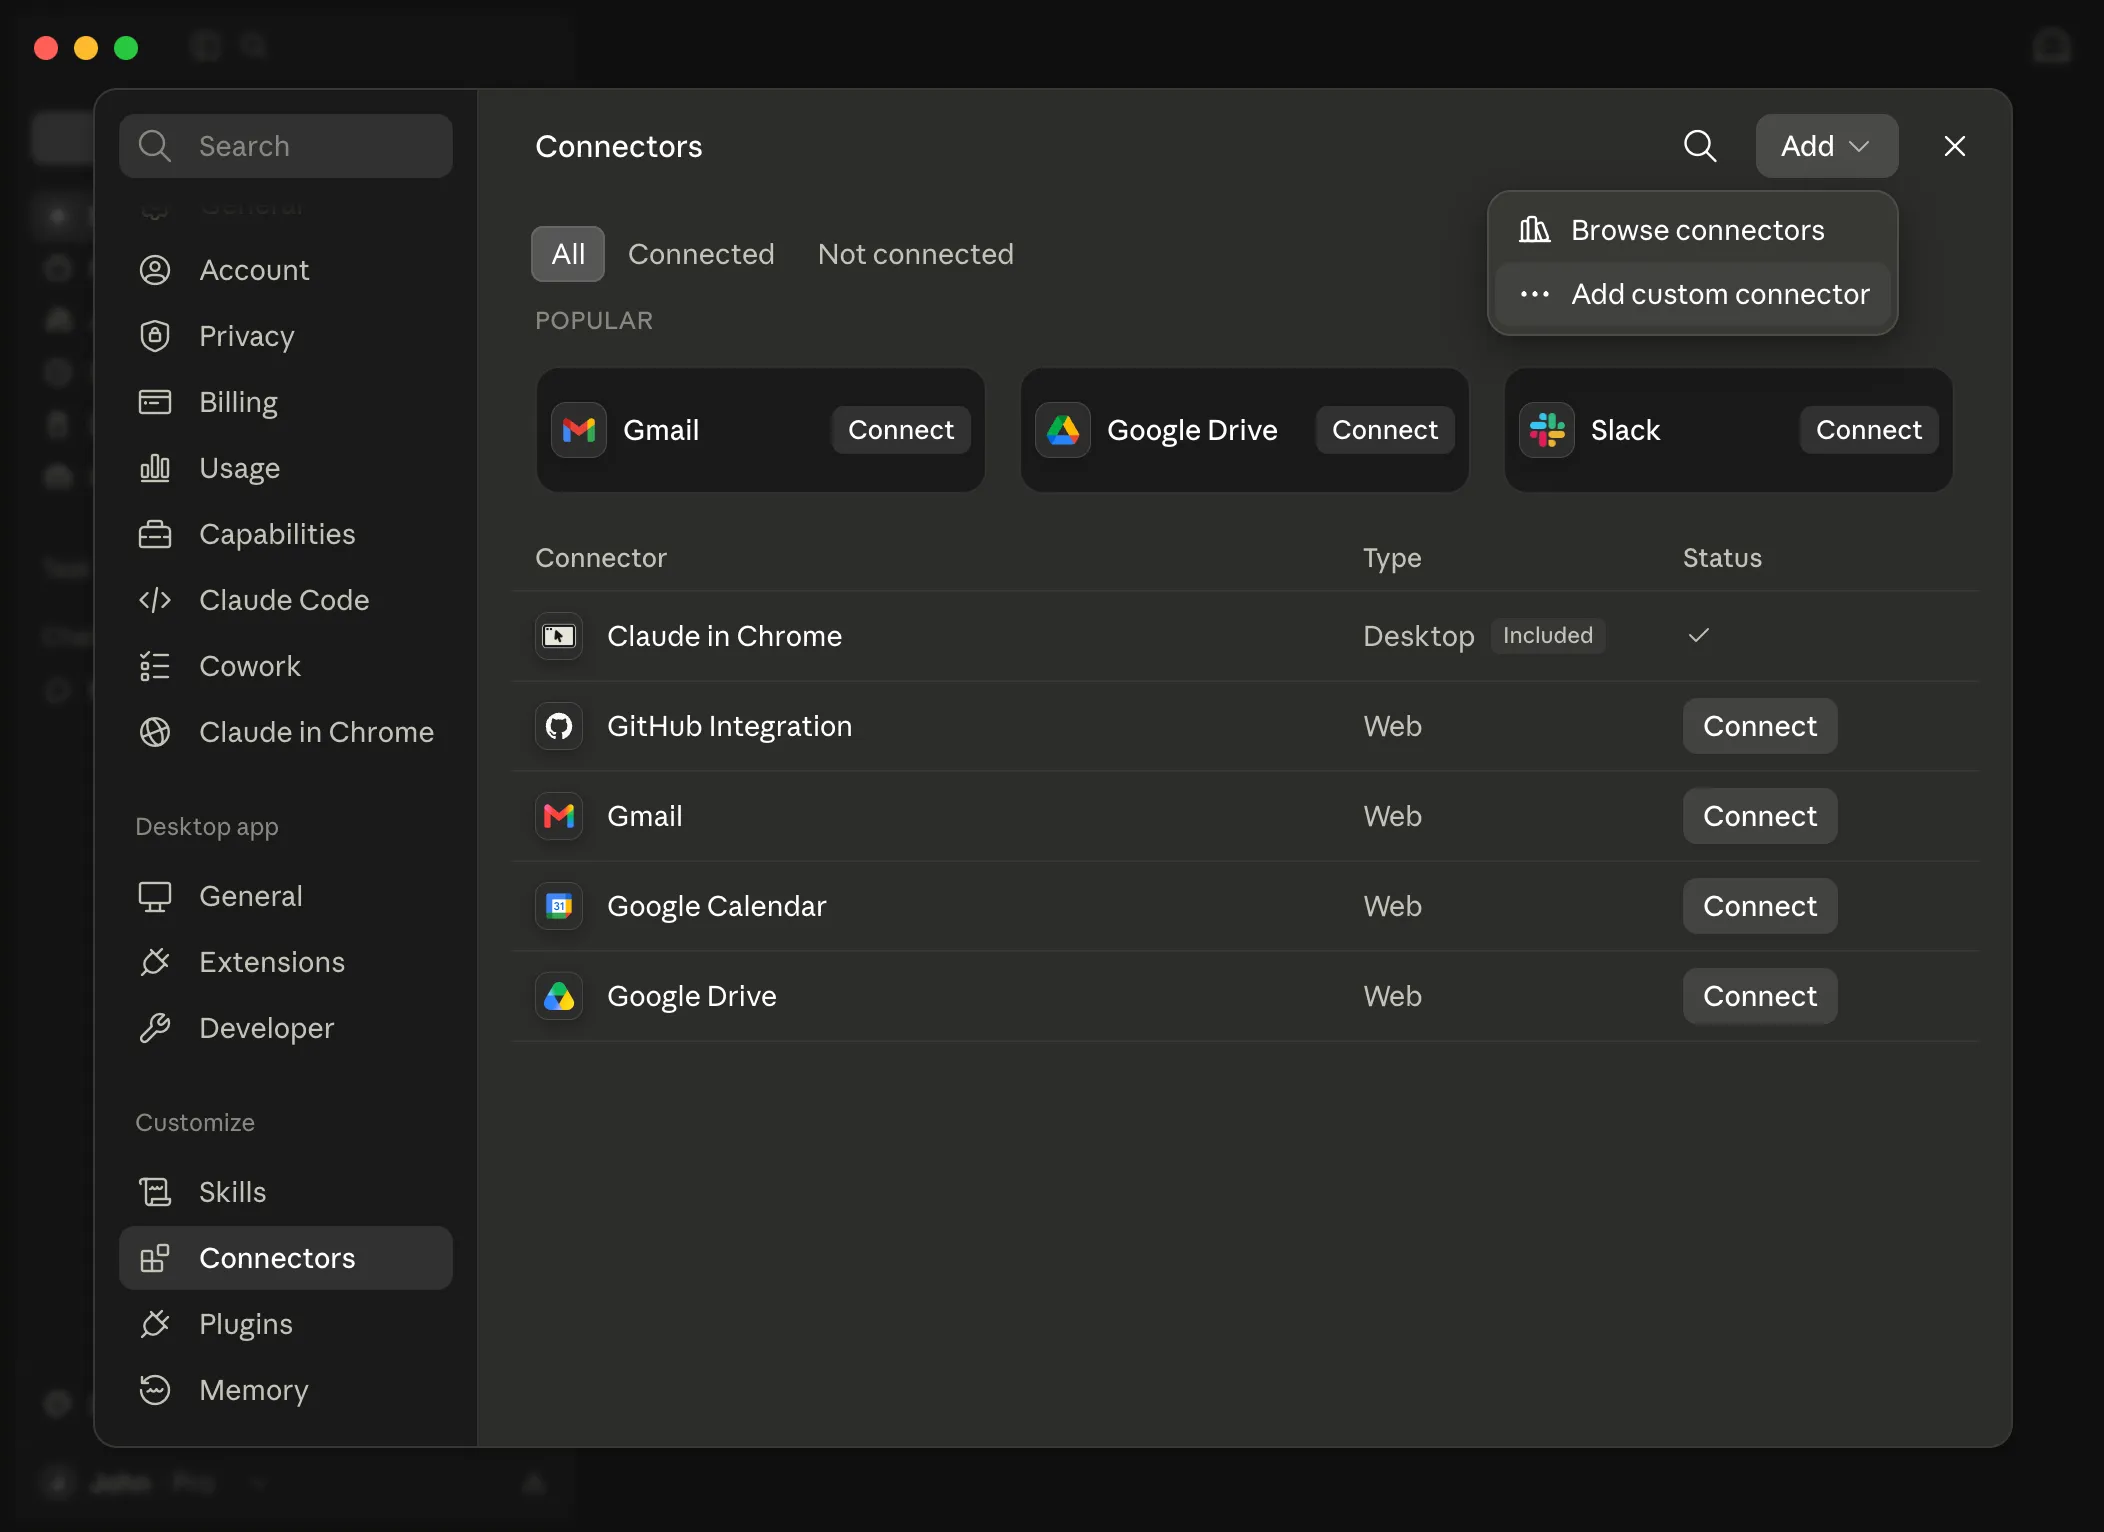Click the Developer wrench icon
This screenshot has height=1532, width=2104.
pos(155,1028)
